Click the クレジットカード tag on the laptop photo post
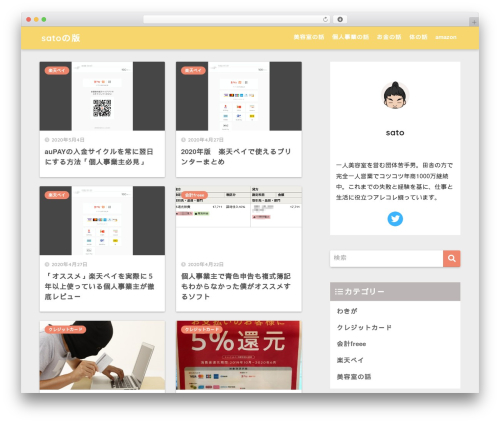This screenshot has height=423, width=500. [x=65, y=329]
